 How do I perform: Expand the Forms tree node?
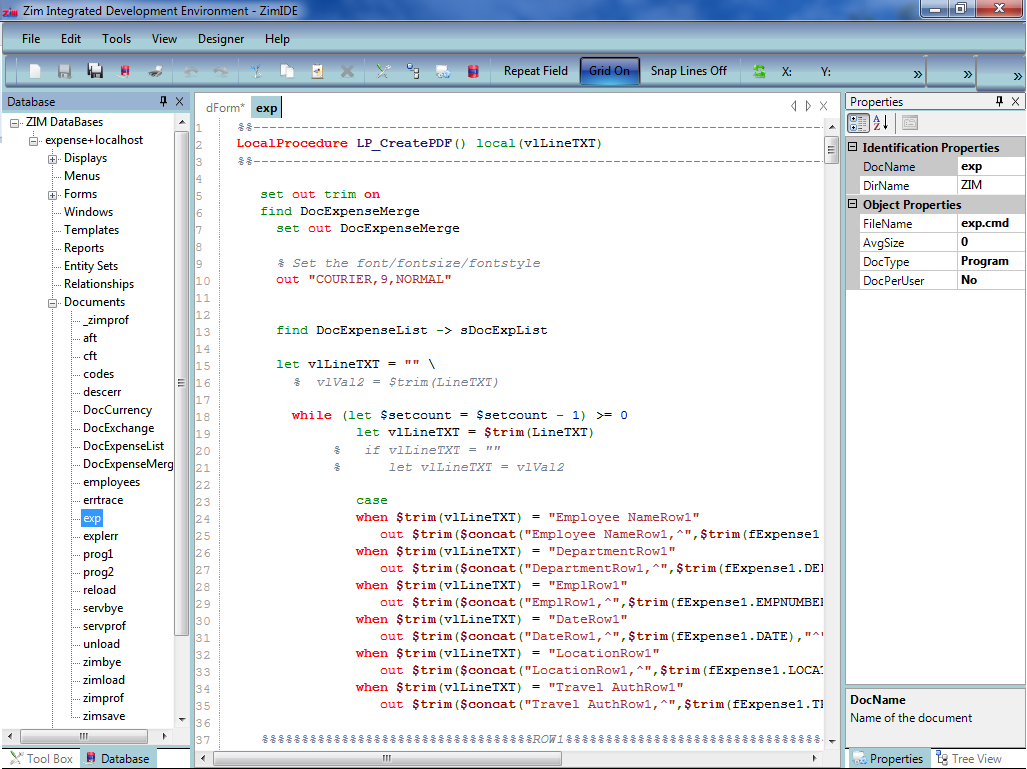pyautogui.click(x=53, y=194)
